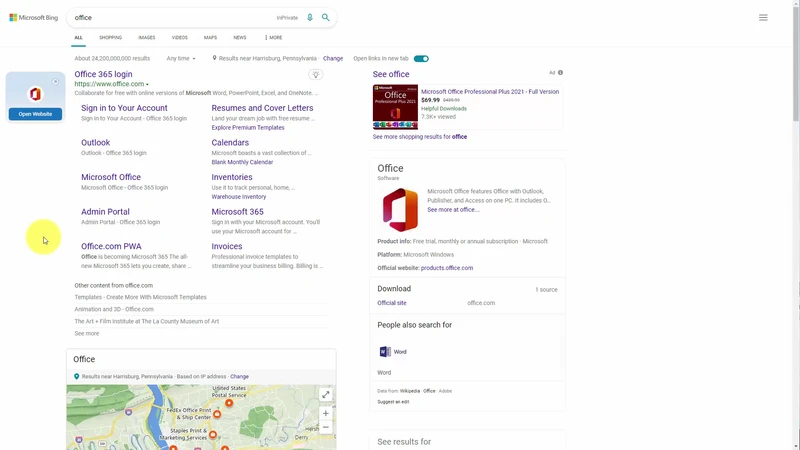Click the InPrivate label in search bar
This screenshot has width=800, height=450.
click(287, 18)
